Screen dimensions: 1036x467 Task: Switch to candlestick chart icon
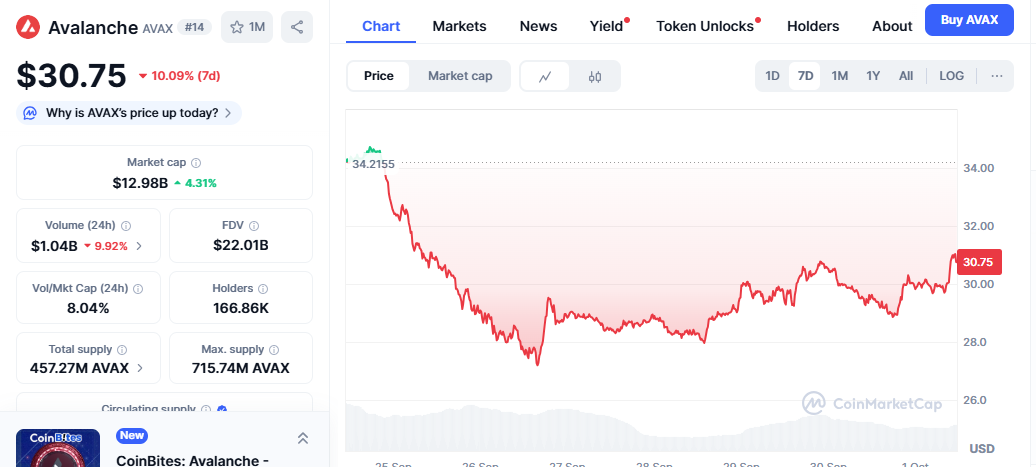coord(595,76)
